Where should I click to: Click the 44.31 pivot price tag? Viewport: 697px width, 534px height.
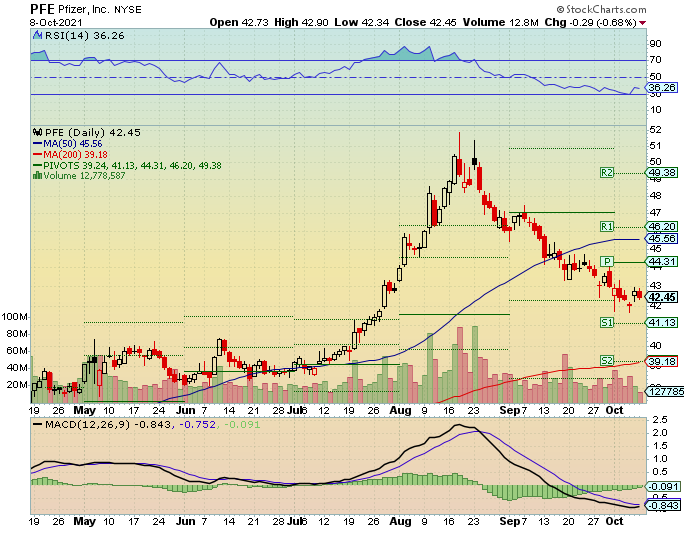(x=662, y=262)
